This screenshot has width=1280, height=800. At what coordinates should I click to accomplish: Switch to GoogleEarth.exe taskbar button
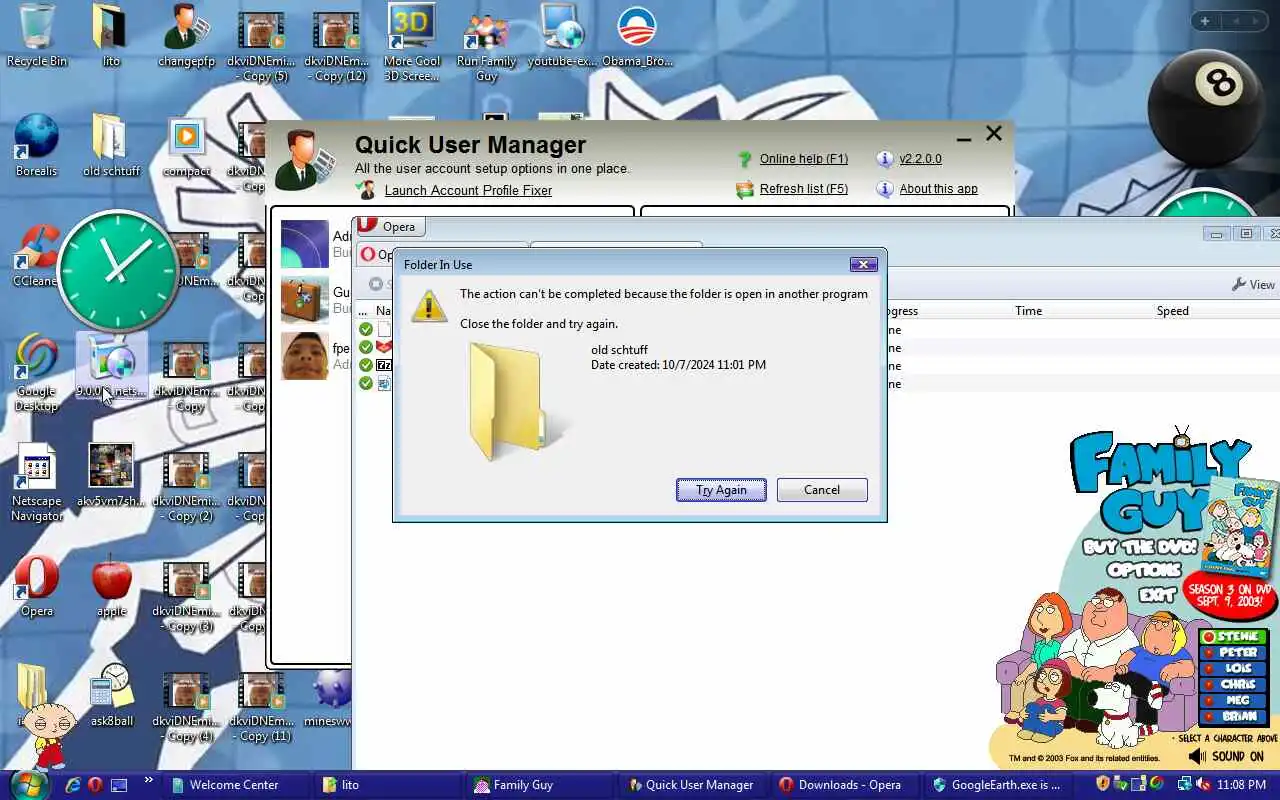click(997, 785)
